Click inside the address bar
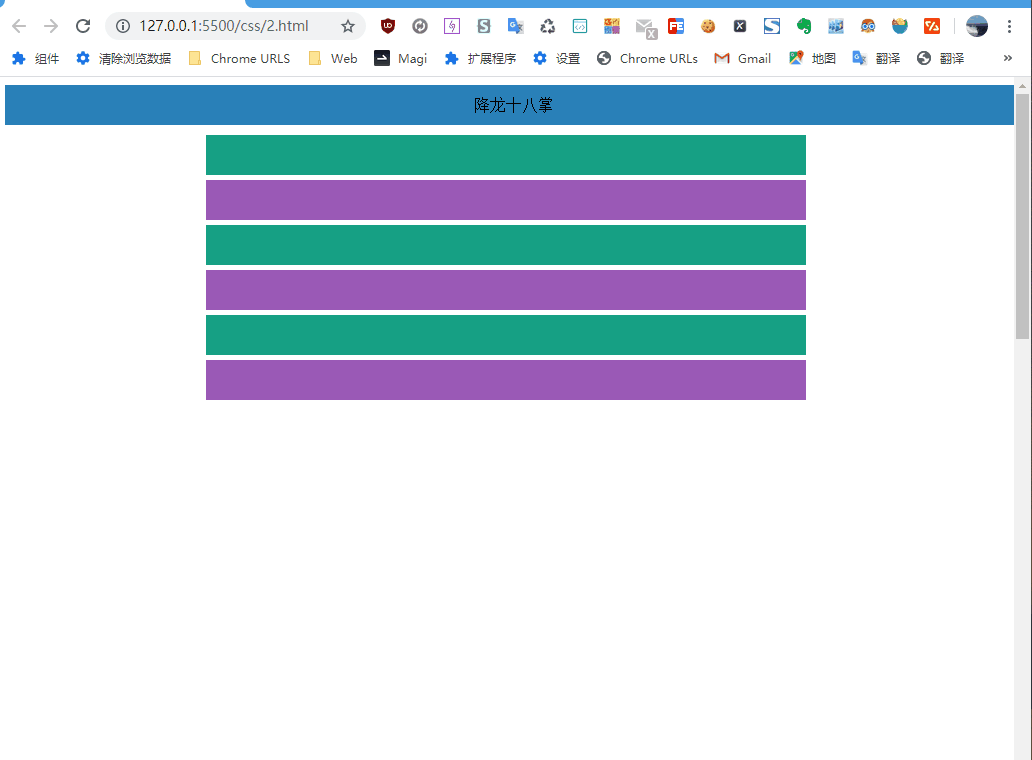Viewport: 1032px width, 760px height. point(230,26)
